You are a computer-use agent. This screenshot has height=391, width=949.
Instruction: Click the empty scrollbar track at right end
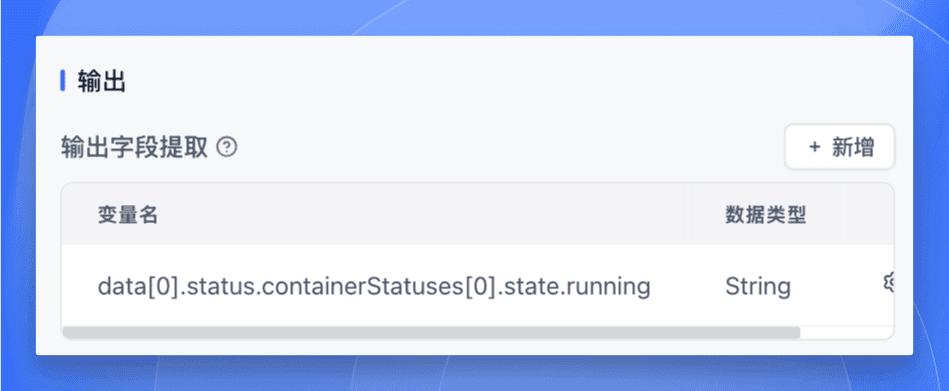click(846, 333)
